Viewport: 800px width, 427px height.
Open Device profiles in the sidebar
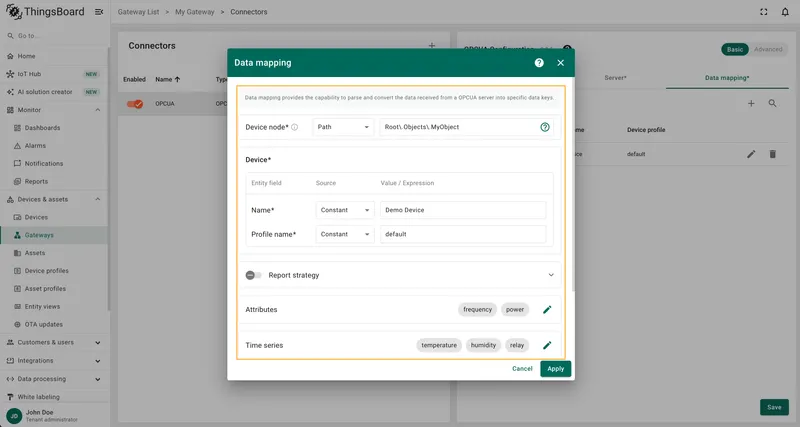[x=54, y=271]
